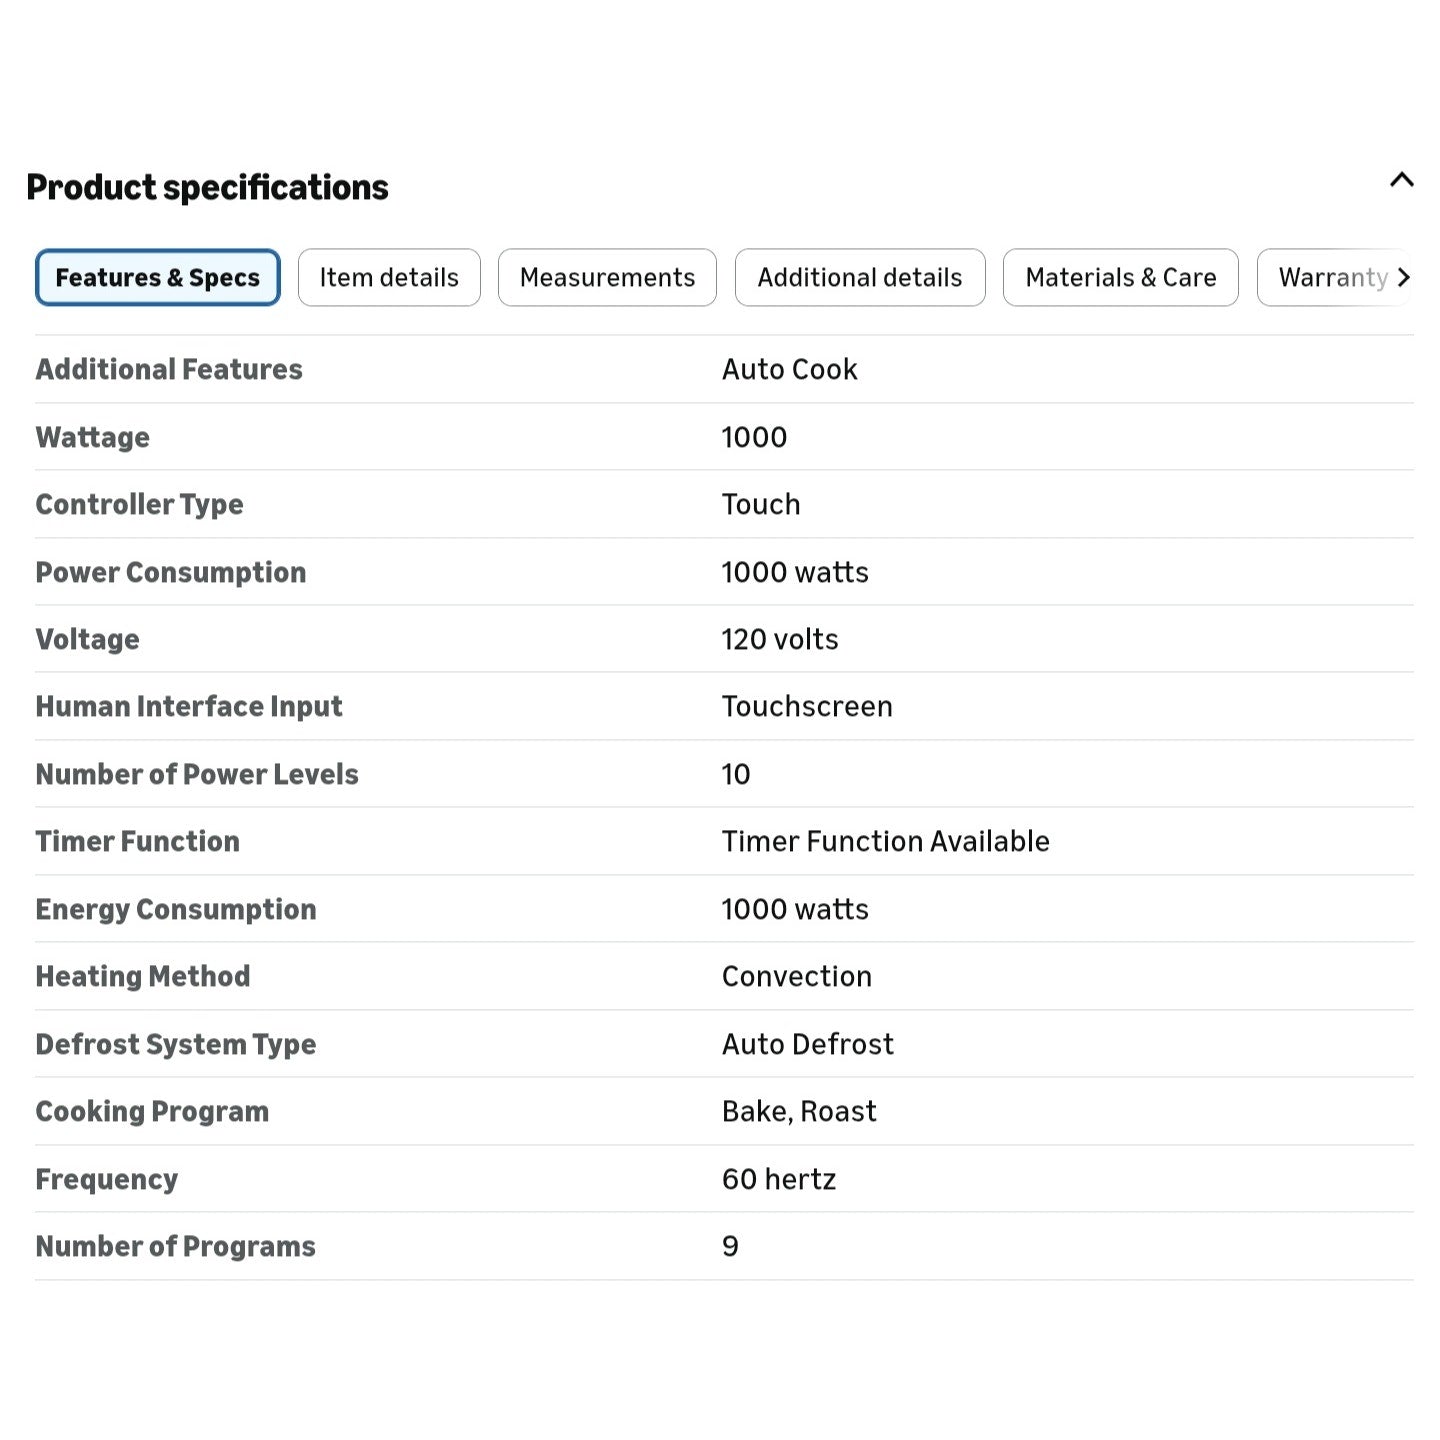Screen dimensions: 1440x1440
Task: Click the Power Consumption label
Action: point(171,572)
